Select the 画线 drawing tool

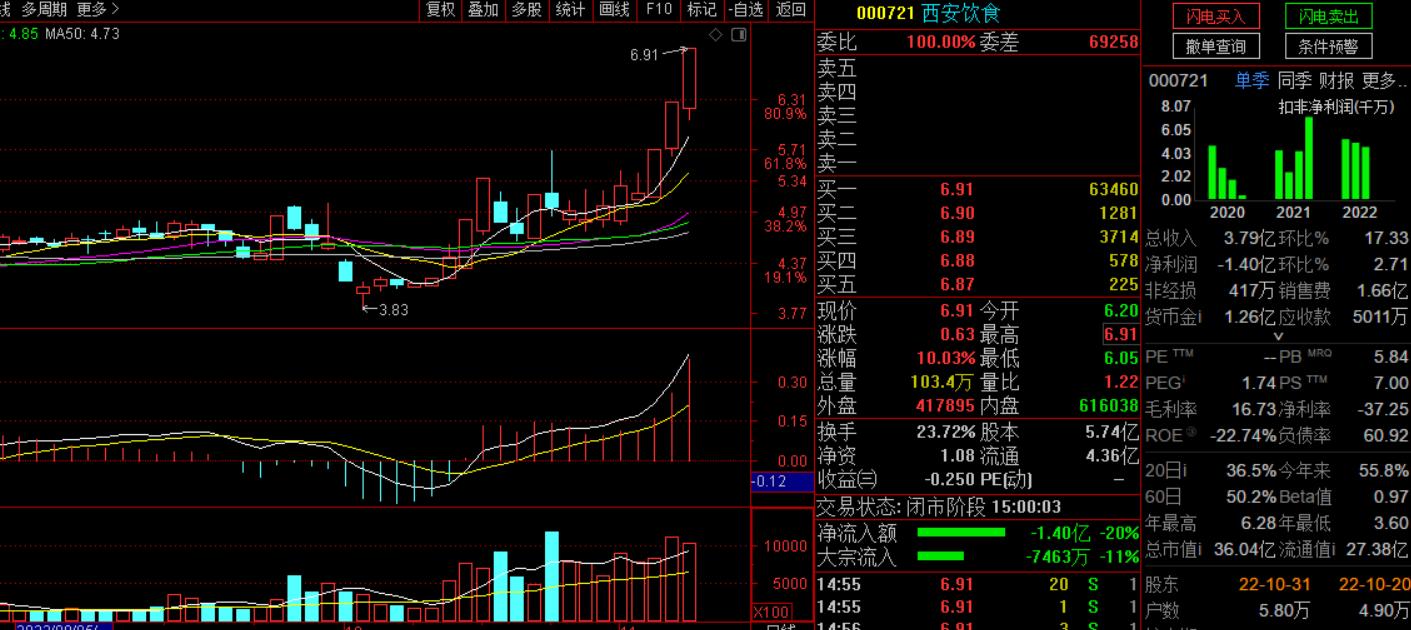click(614, 10)
